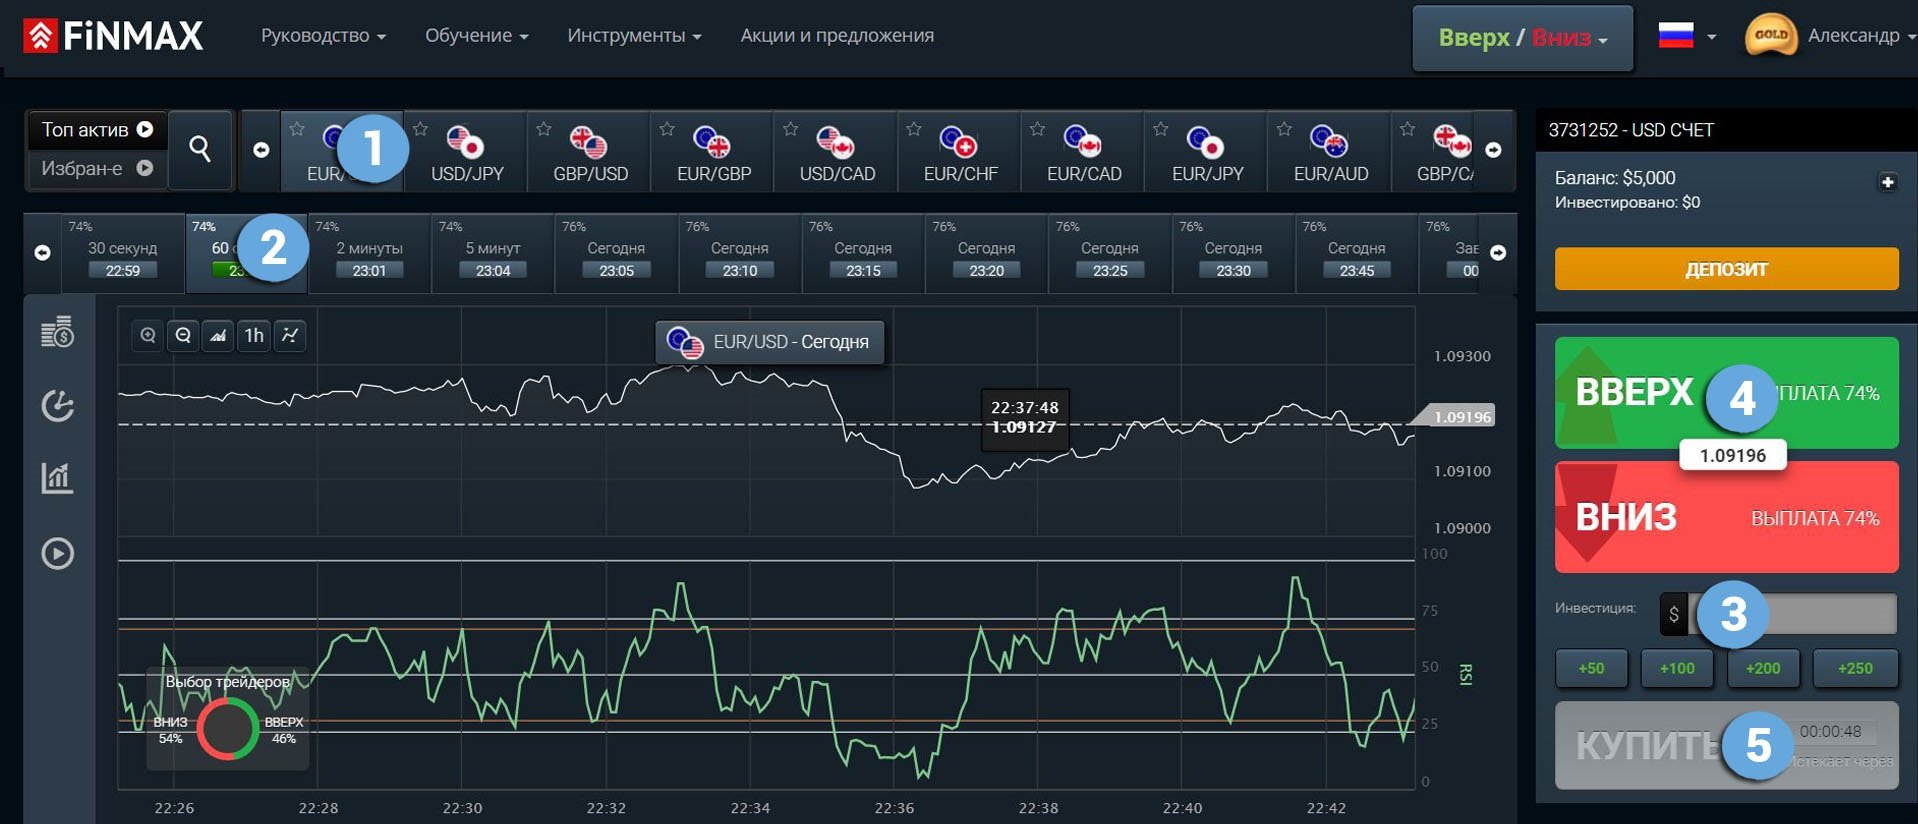Favorite USD/CAD with its star
Screen dimensions: 1918x824
pos(790,129)
